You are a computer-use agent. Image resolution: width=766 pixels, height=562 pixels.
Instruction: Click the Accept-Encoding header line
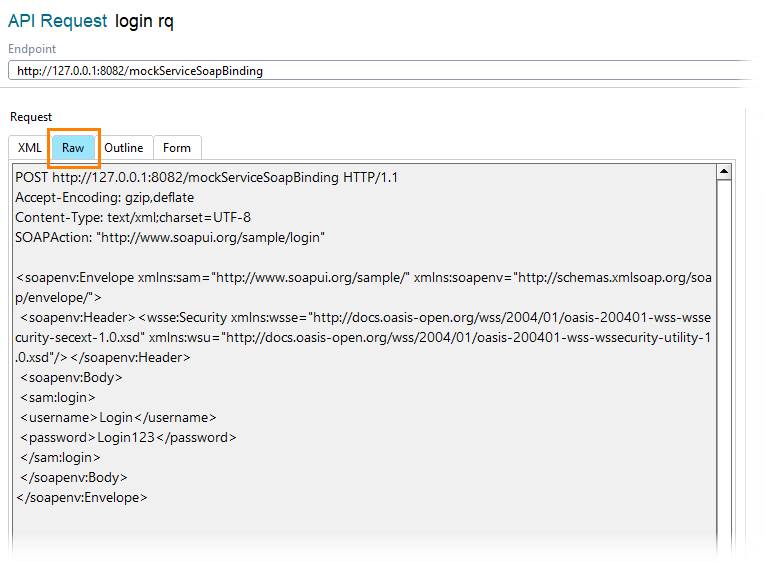coord(104,197)
